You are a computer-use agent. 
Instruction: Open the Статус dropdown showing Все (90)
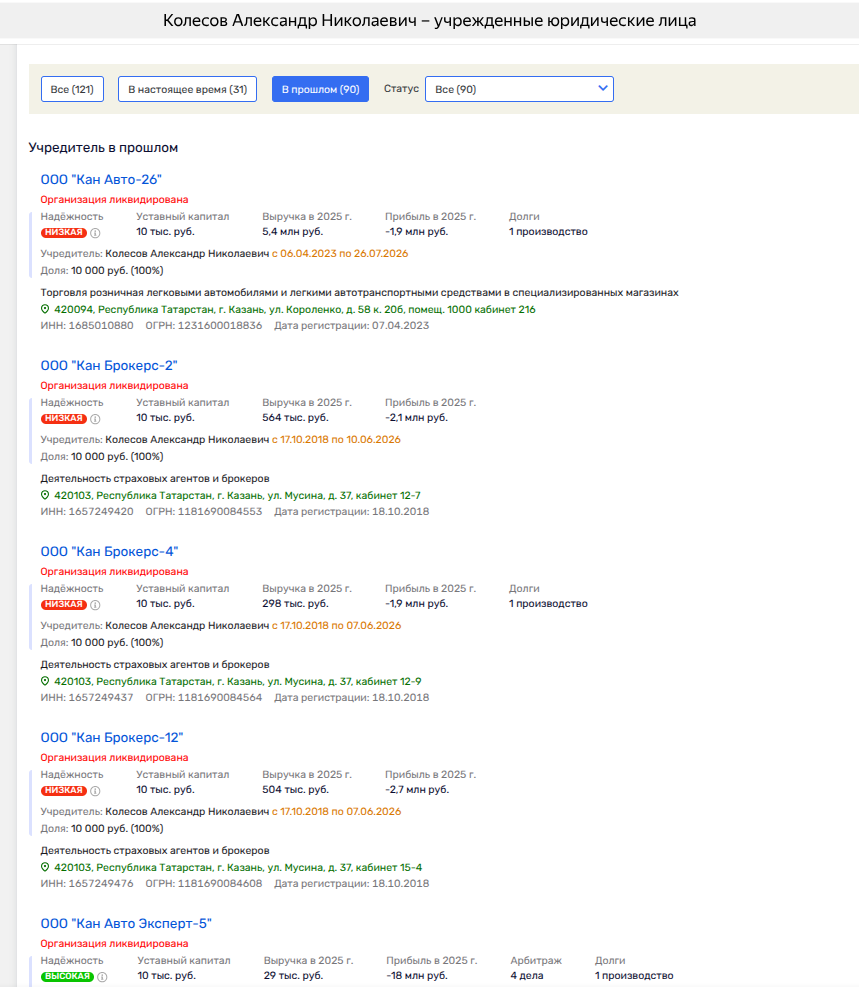[519, 89]
